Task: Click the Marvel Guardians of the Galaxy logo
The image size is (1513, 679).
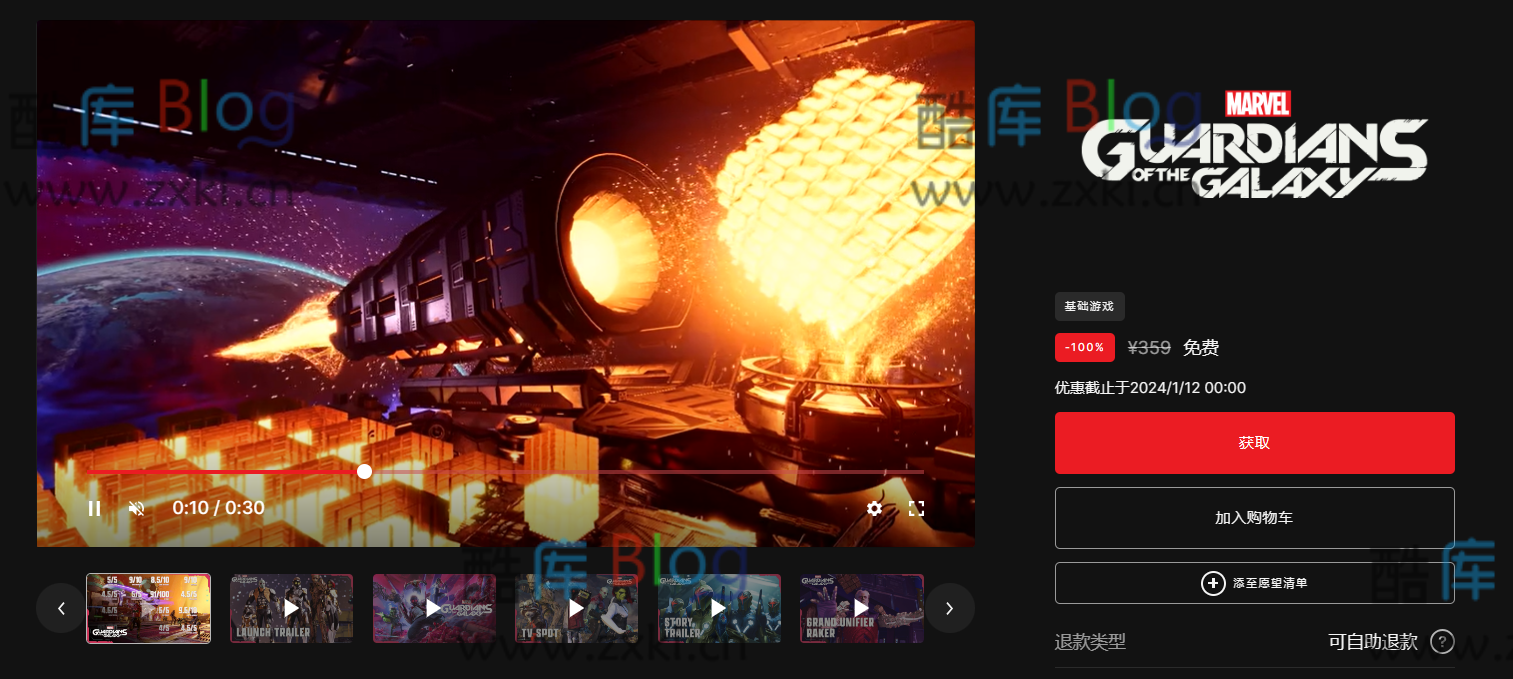Action: (x=1254, y=146)
